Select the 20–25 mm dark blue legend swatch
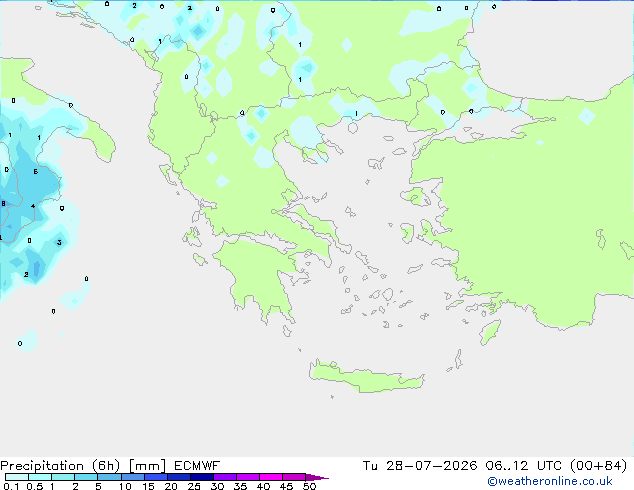634x490 pixels. tap(178, 477)
